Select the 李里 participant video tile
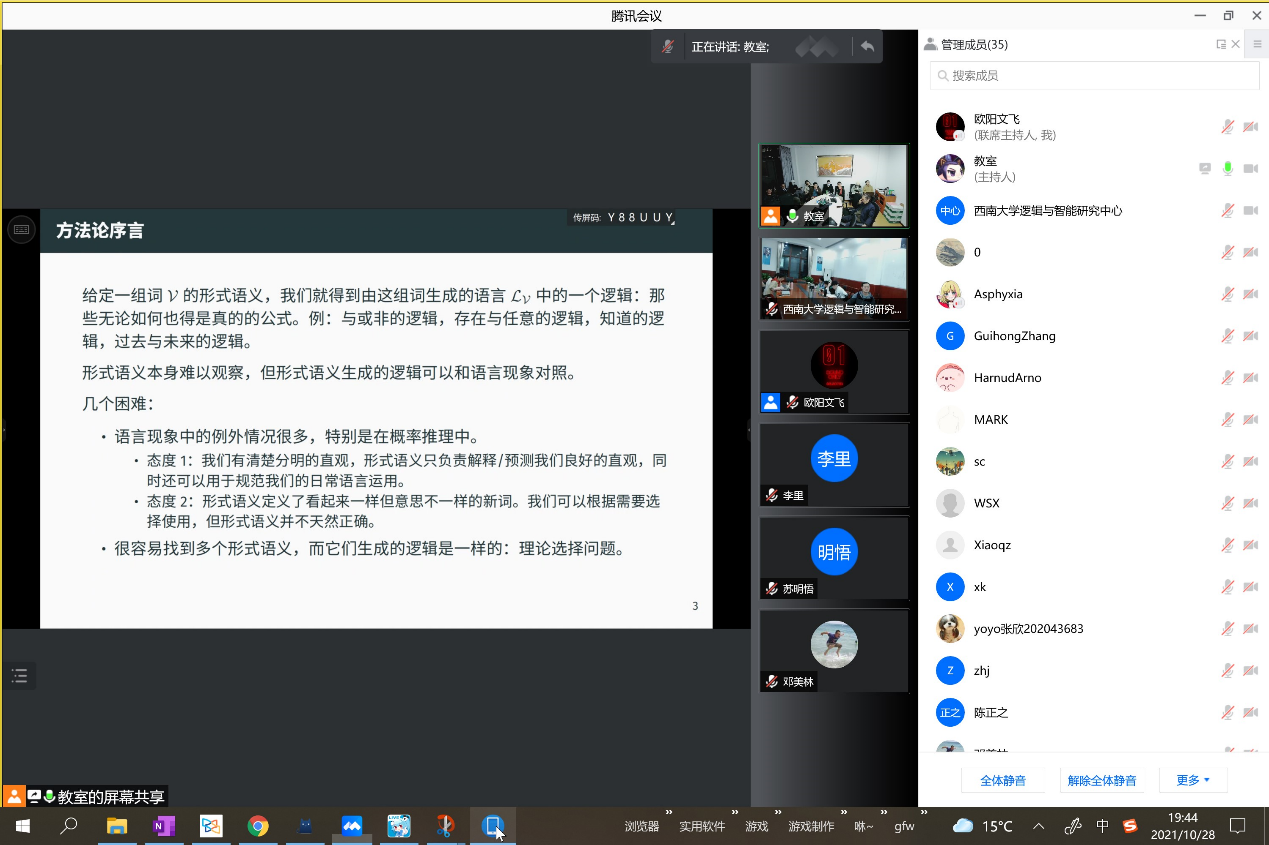The width and height of the screenshot is (1269, 845). (833, 464)
